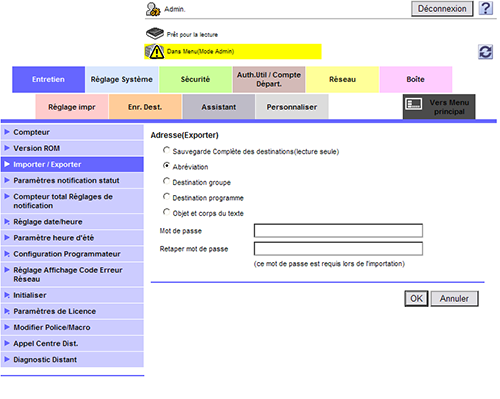This screenshot has height=399, width=500.
Task: Click the Annuler button
Action: (454, 298)
